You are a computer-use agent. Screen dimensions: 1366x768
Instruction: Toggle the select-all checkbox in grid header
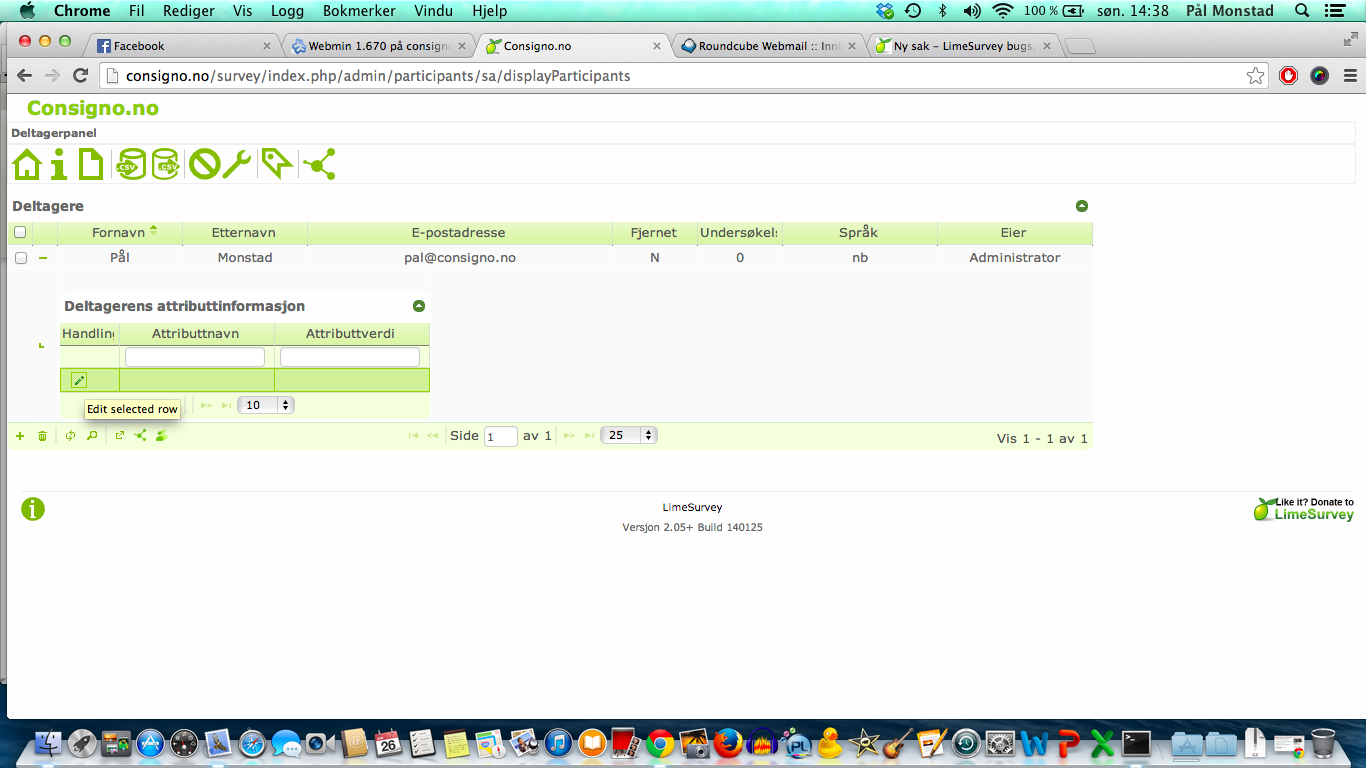pos(20,232)
